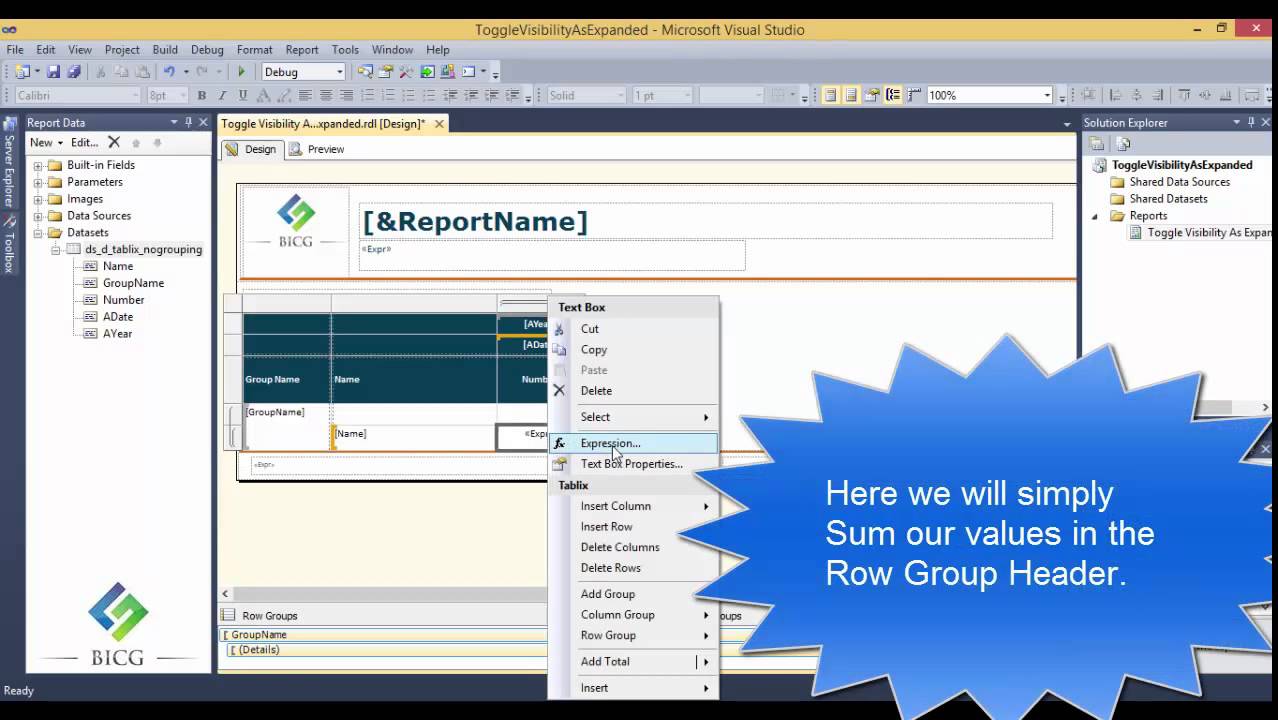This screenshot has height=720, width=1278.
Task: Click the Center alignment icon
Action: click(326, 96)
